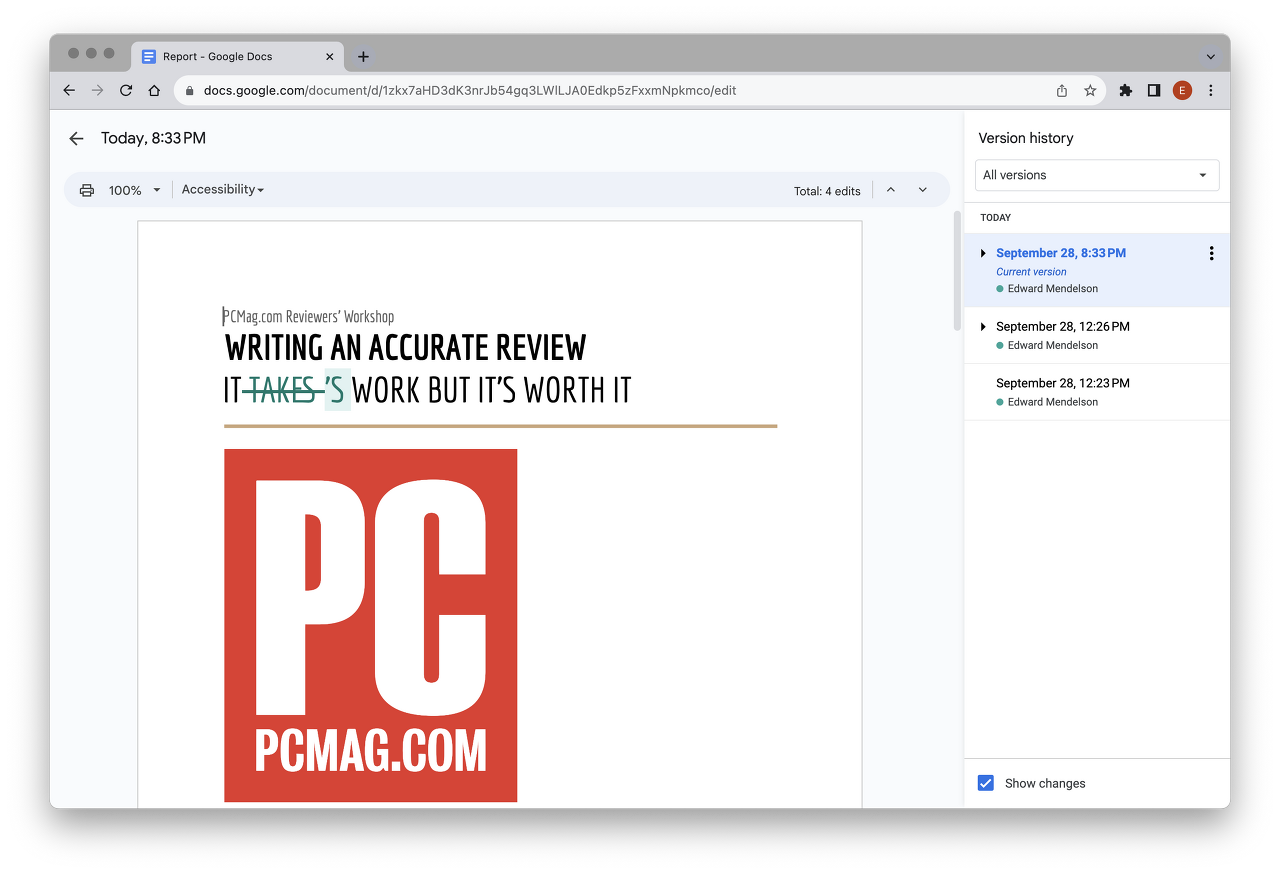Click the PCMag.com Reviewers' Workshop text
This screenshot has height=874, width=1280.
click(309, 317)
